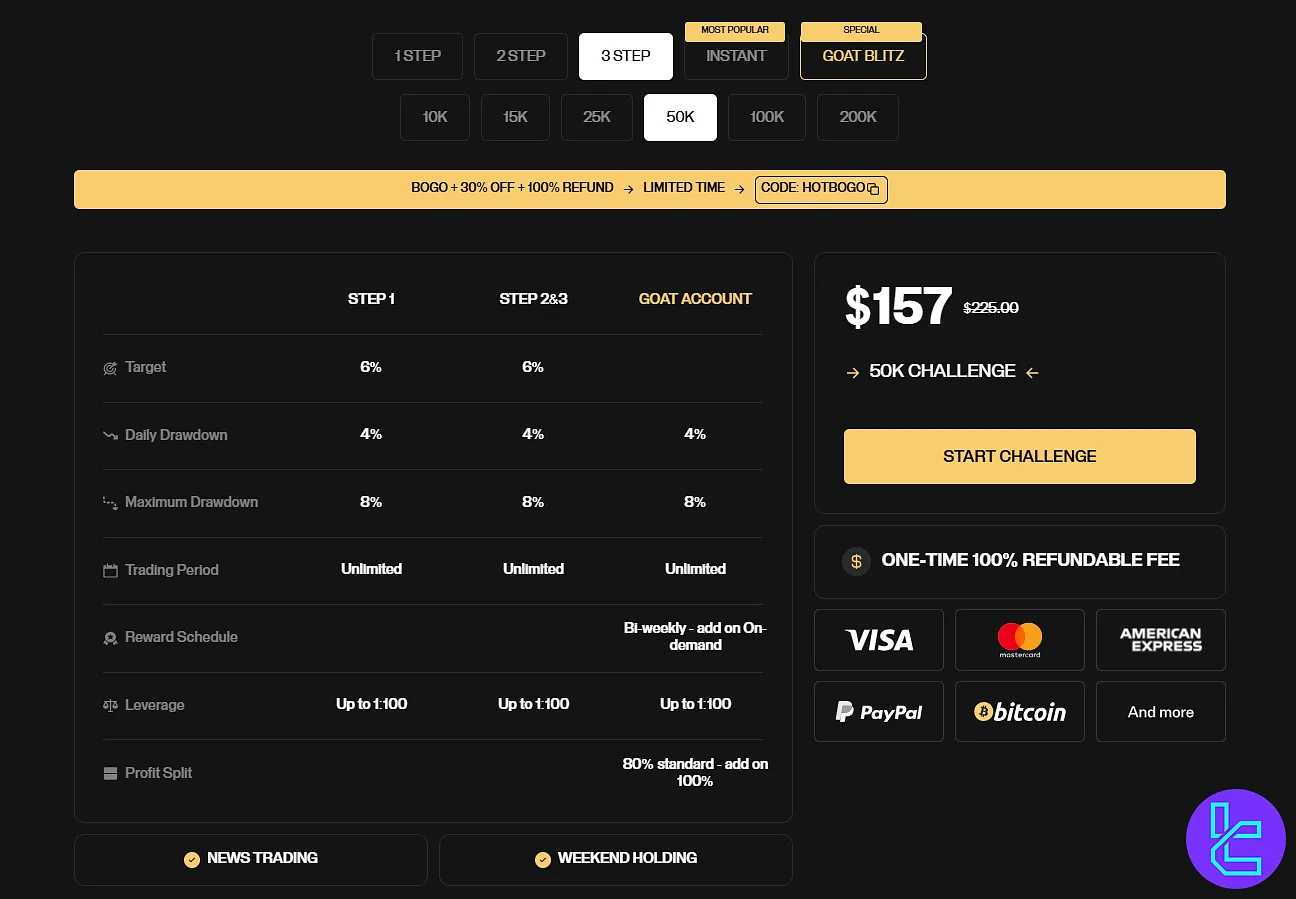Select the 100K account size option

click(767, 117)
